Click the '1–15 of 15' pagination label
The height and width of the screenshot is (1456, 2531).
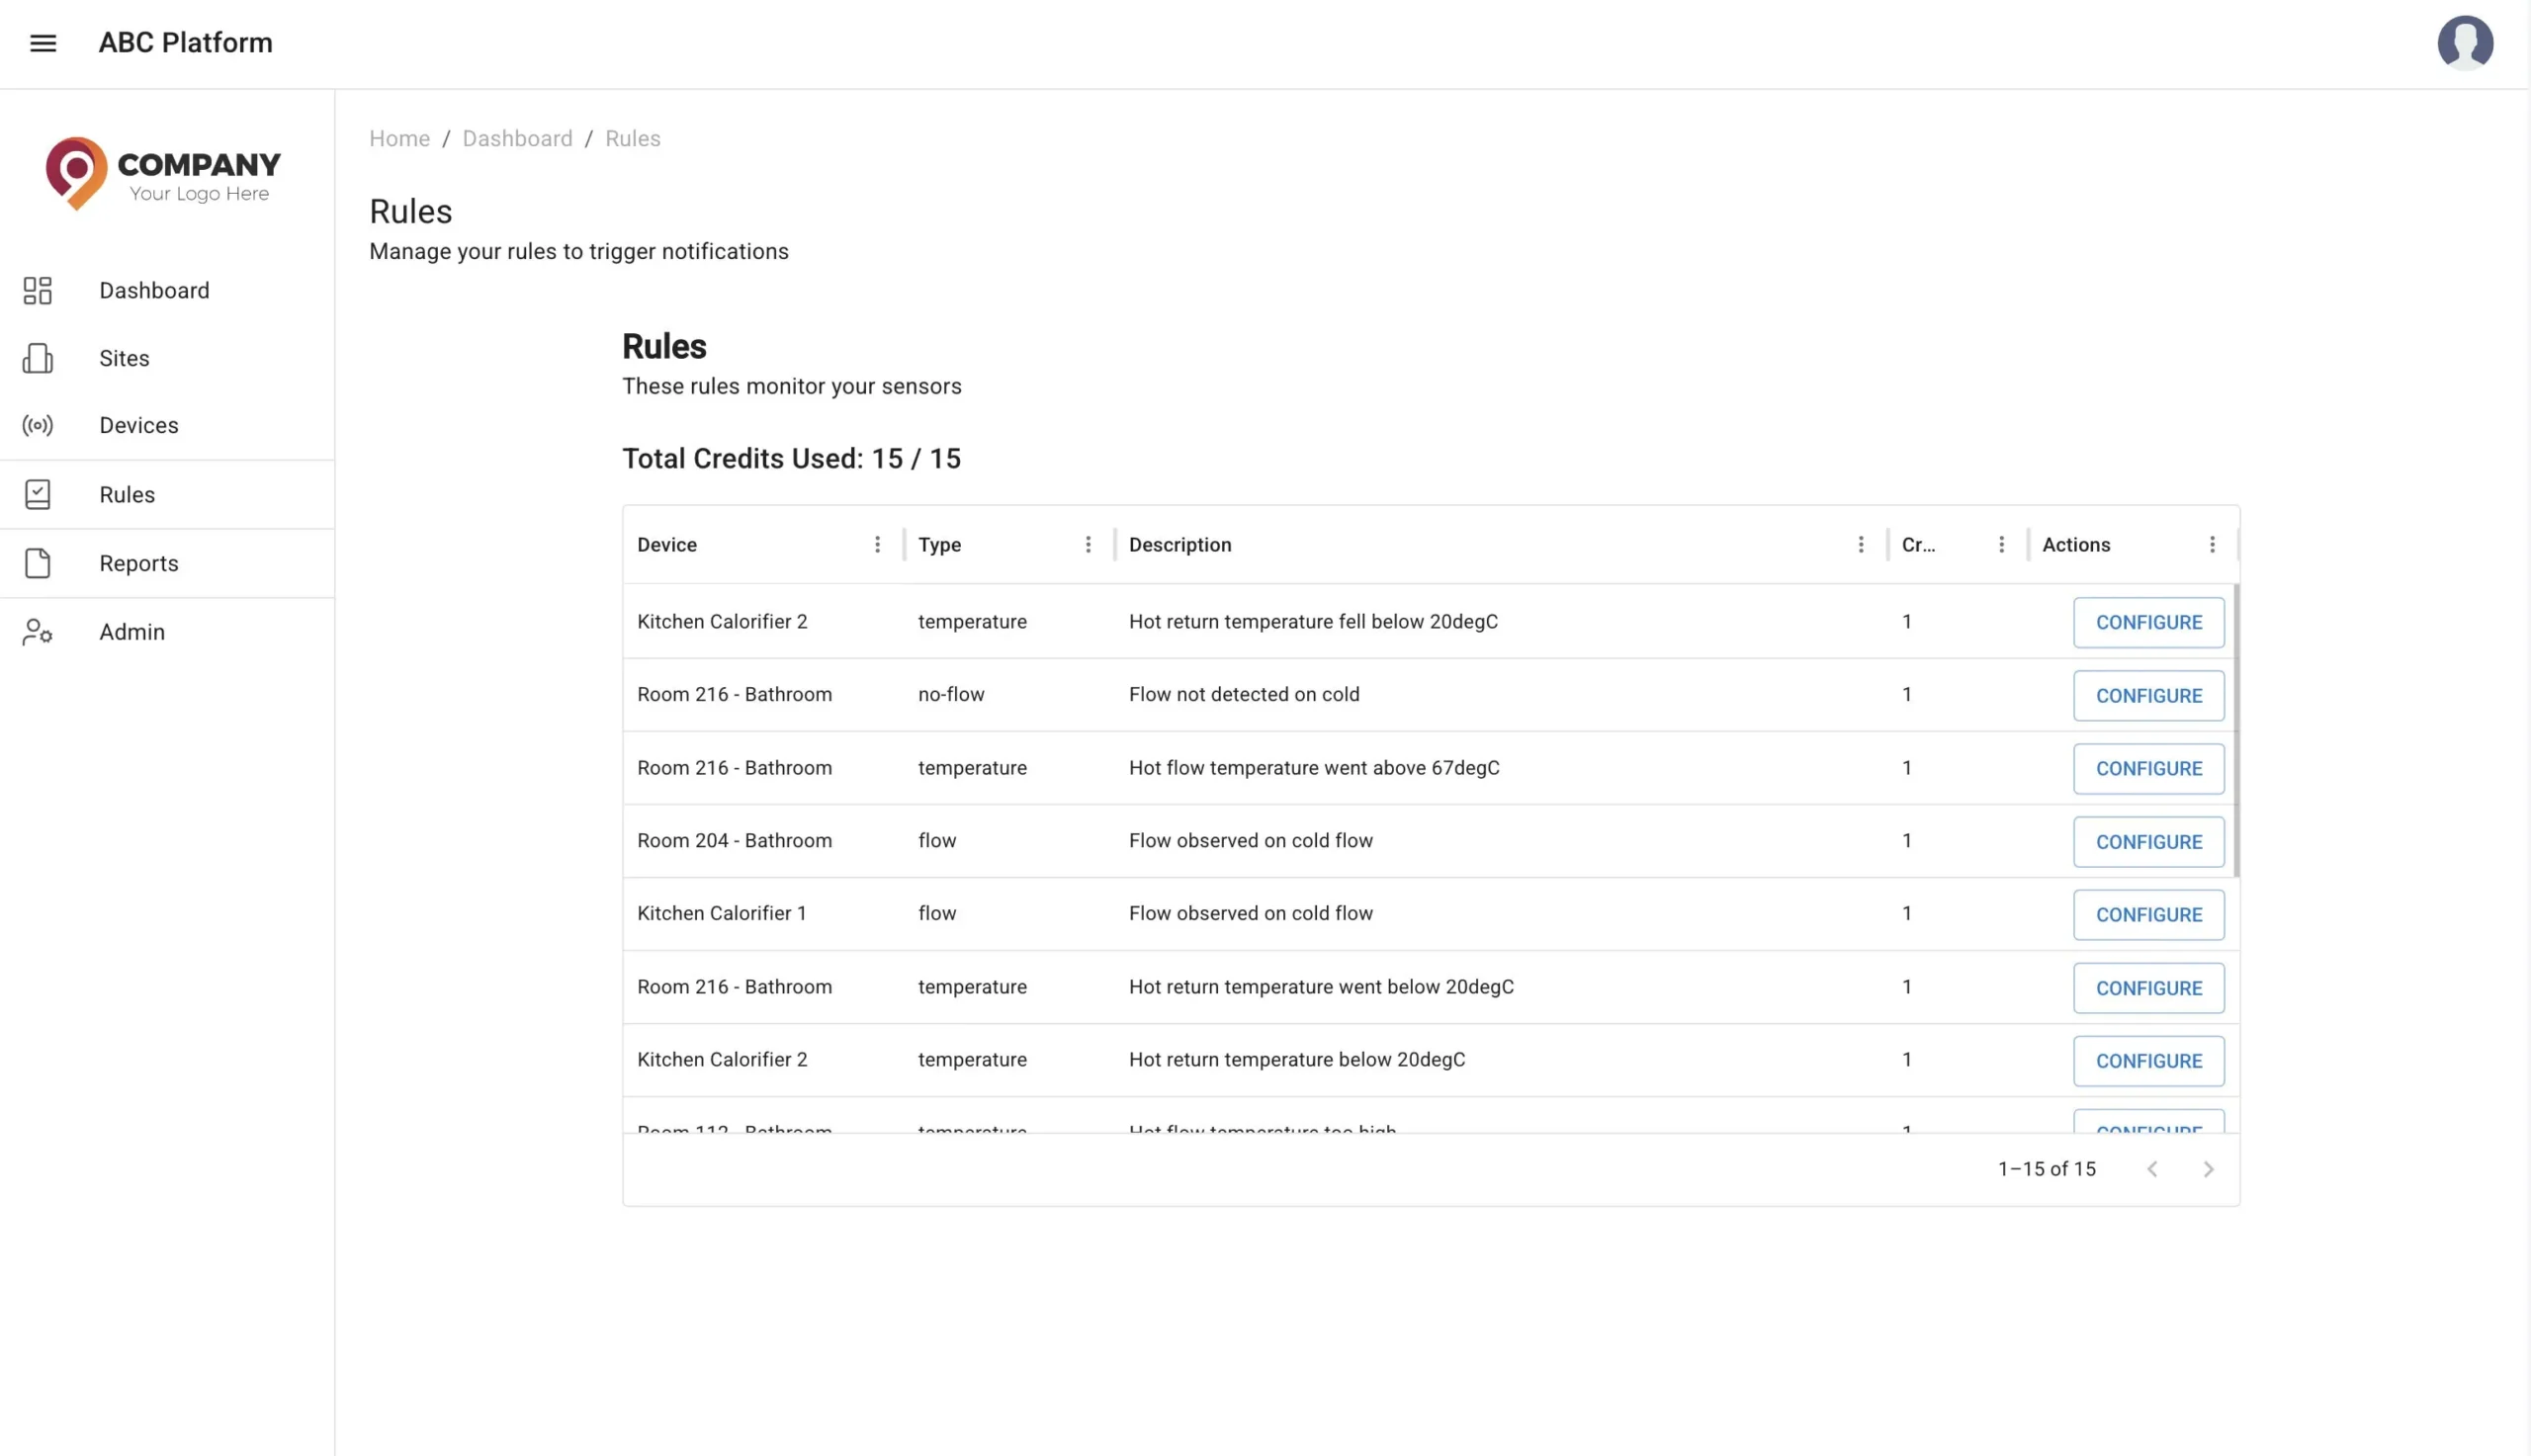[2046, 1169]
